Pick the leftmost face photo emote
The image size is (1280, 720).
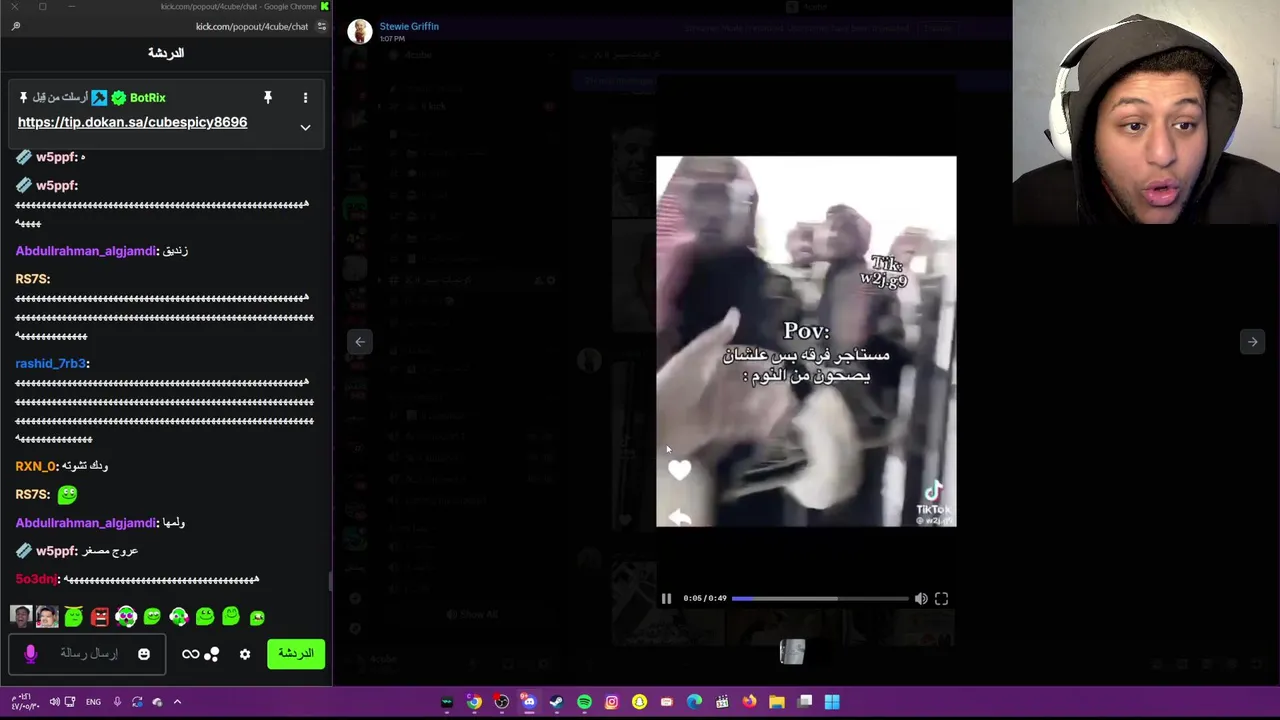tap(21, 617)
